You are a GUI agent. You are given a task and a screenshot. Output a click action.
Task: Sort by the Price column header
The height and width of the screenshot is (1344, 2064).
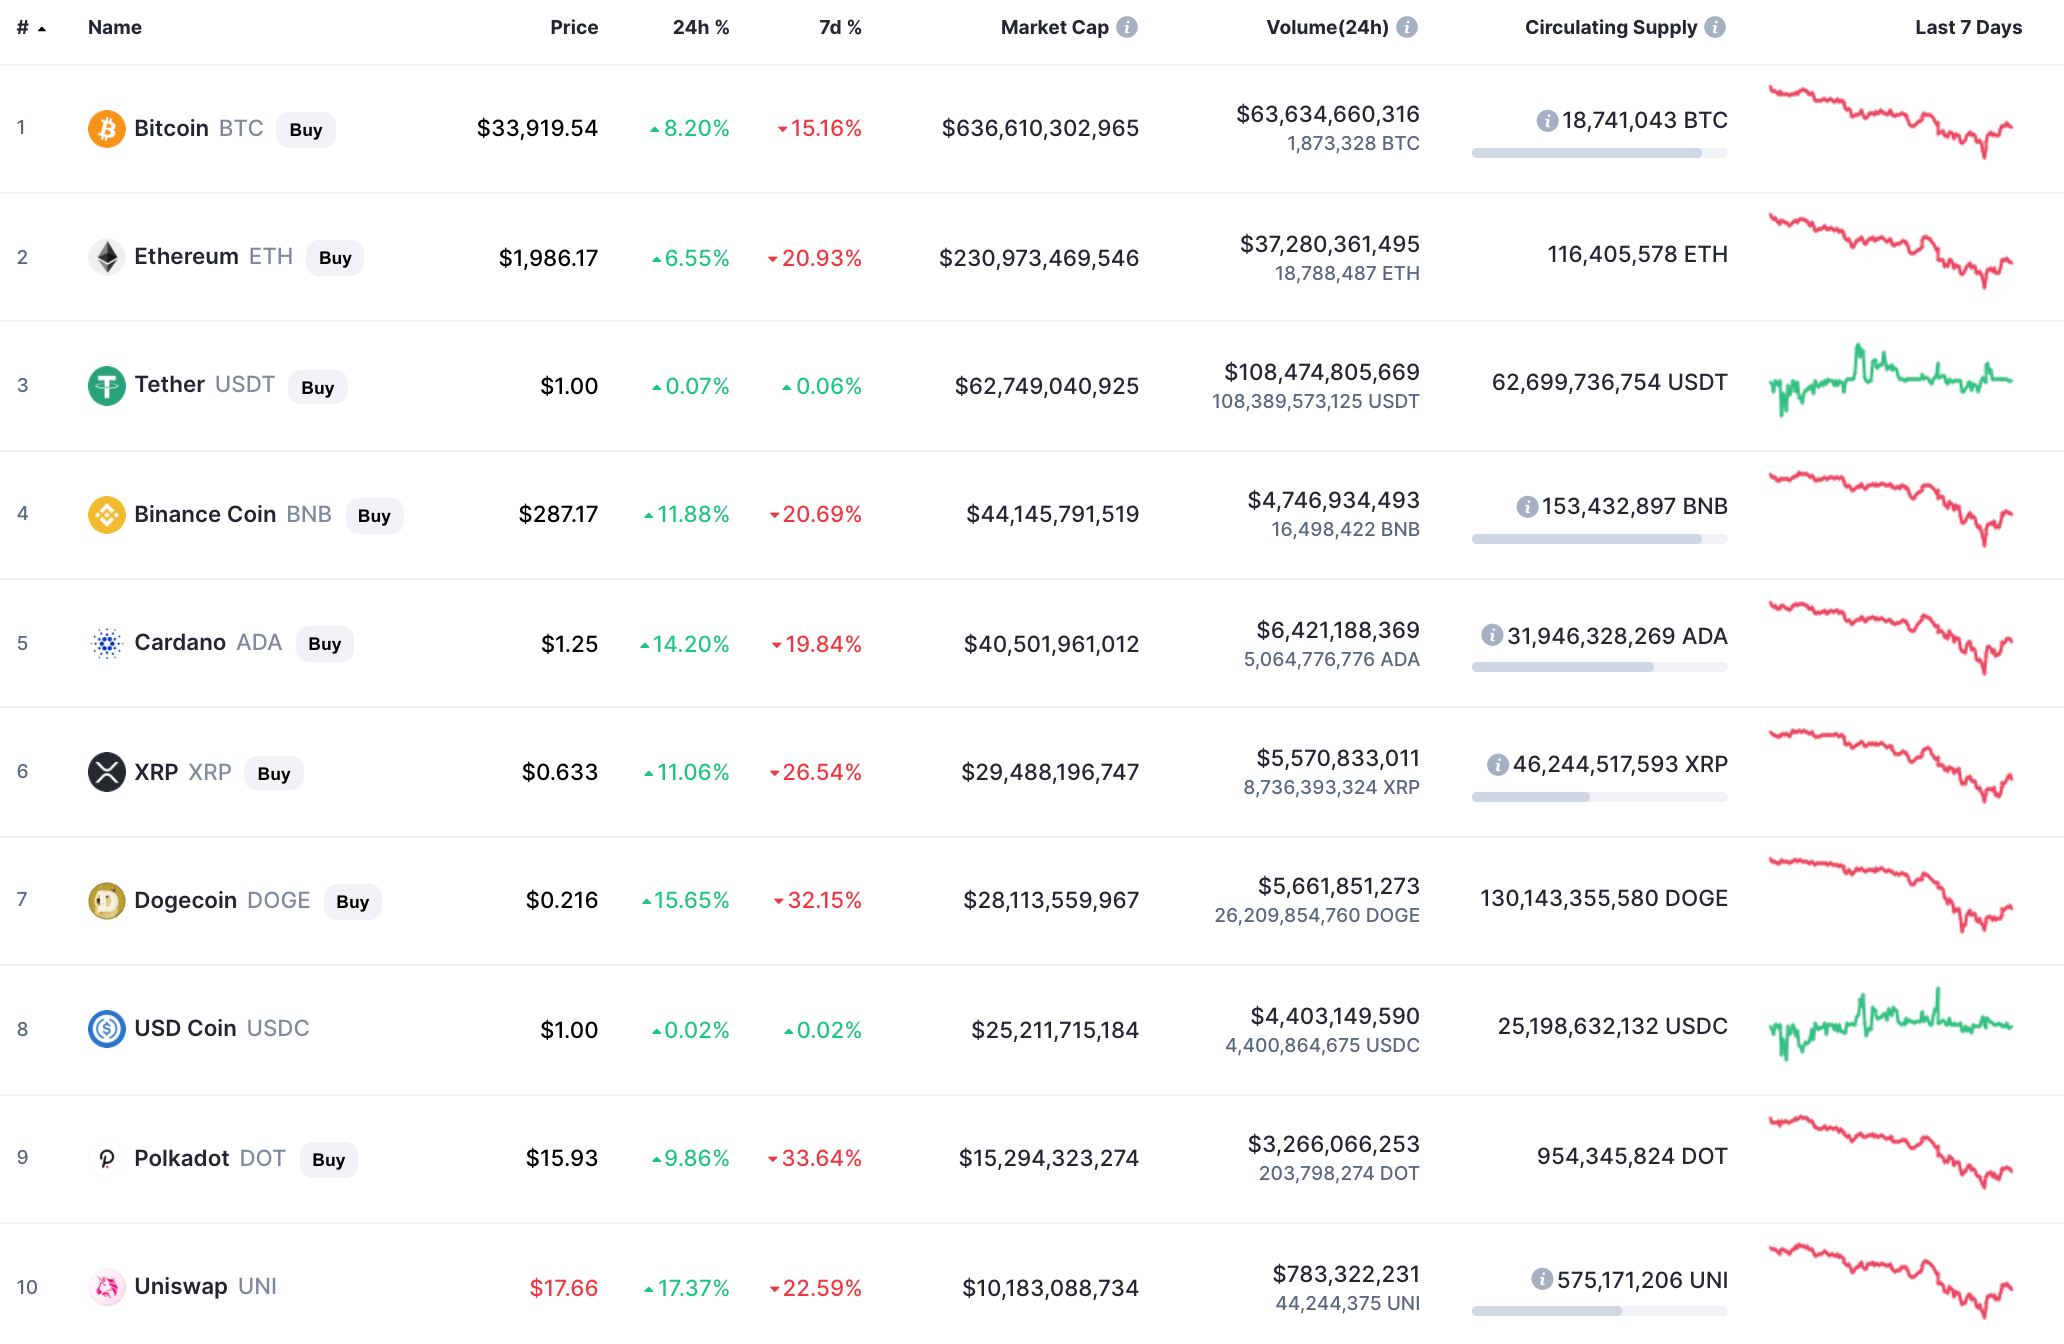click(x=574, y=27)
